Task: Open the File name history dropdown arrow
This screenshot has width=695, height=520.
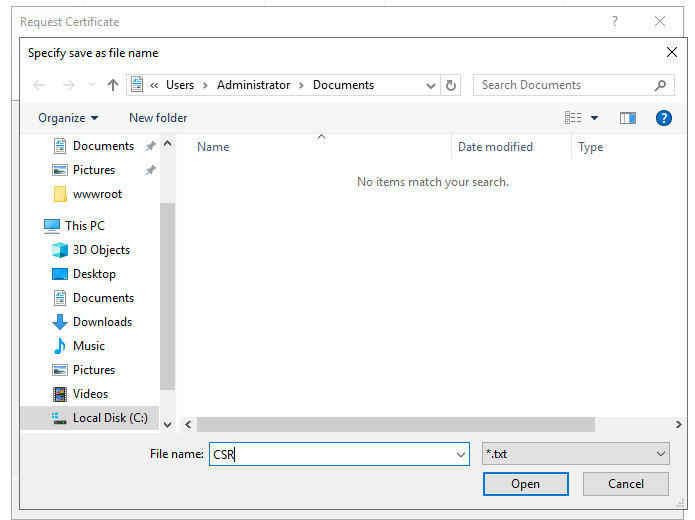Action: [460, 454]
